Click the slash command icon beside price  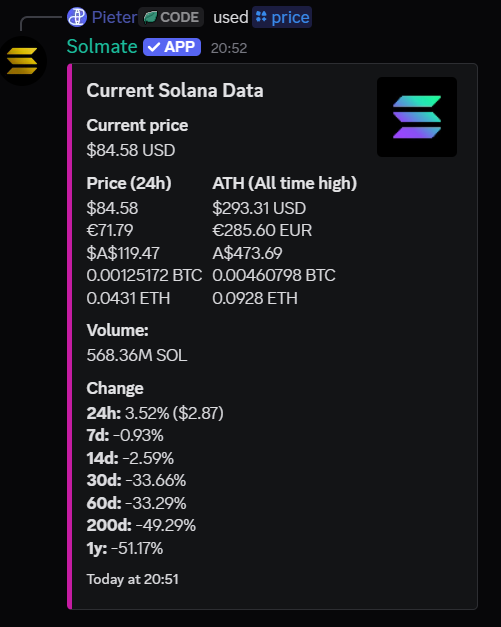coord(261,17)
